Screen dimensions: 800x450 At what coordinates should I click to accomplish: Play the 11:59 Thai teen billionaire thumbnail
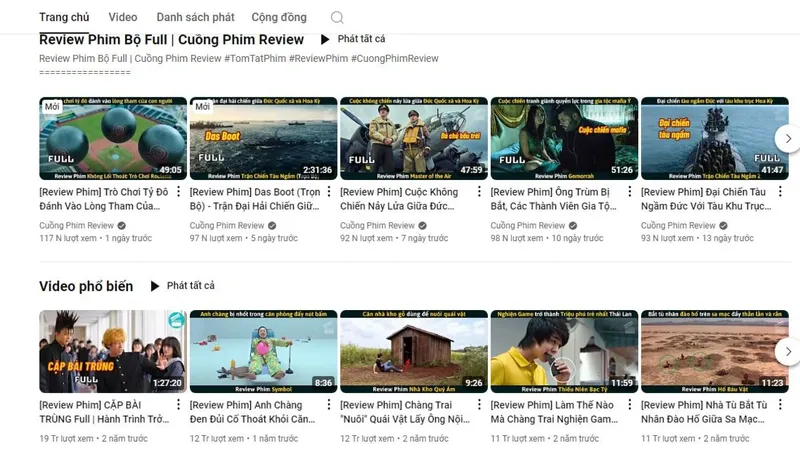point(564,352)
